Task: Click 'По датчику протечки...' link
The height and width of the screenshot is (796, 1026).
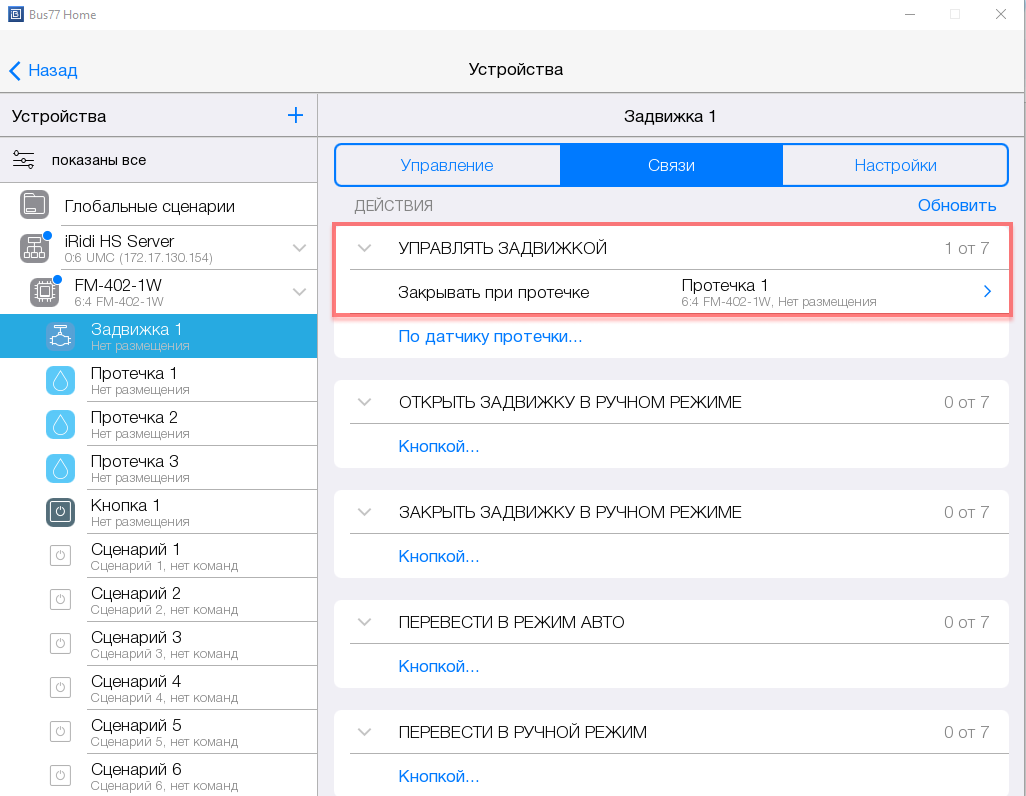Action: click(490, 336)
